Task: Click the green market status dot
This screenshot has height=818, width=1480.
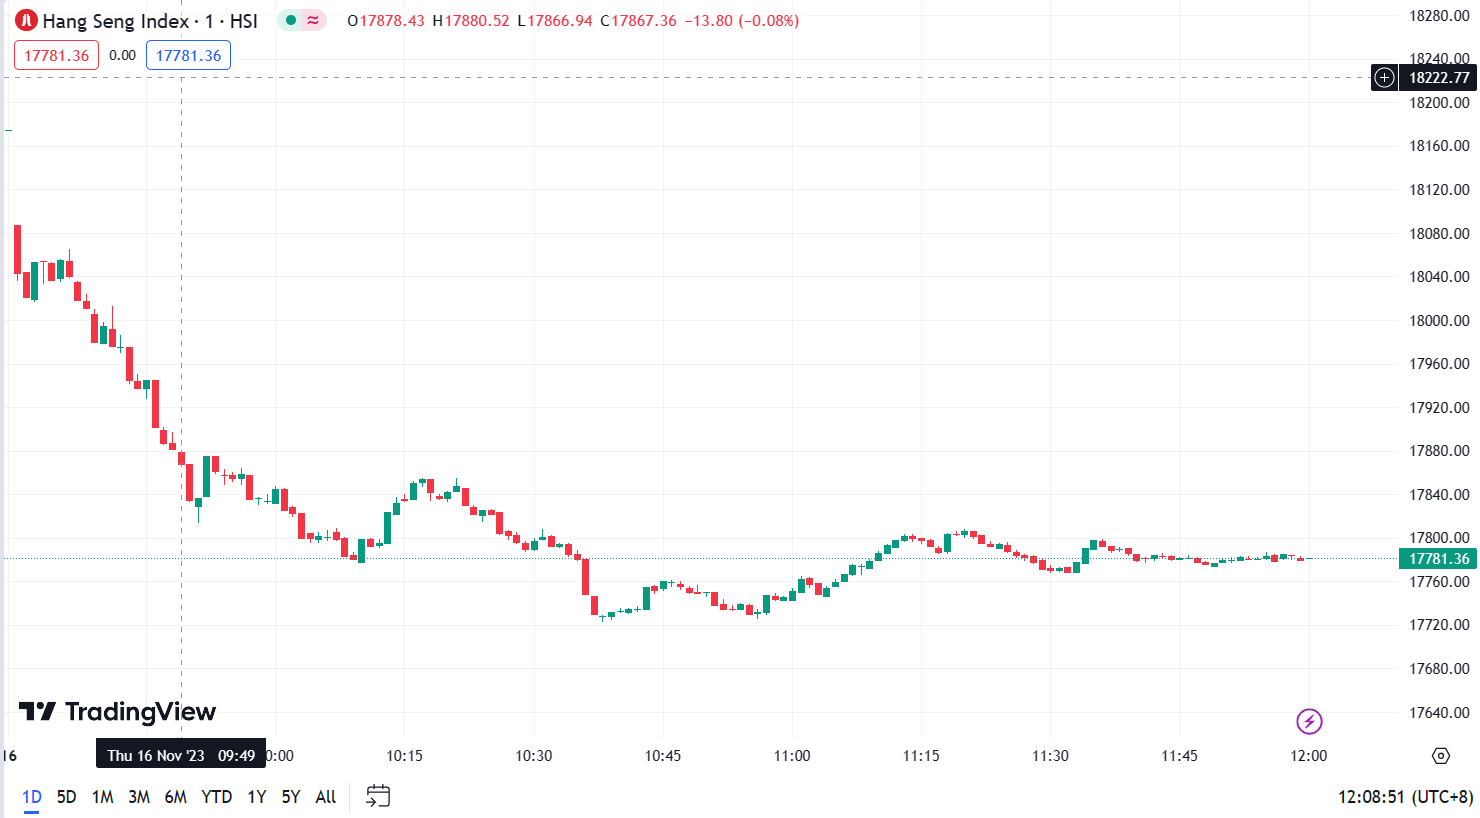Action: click(x=291, y=21)
